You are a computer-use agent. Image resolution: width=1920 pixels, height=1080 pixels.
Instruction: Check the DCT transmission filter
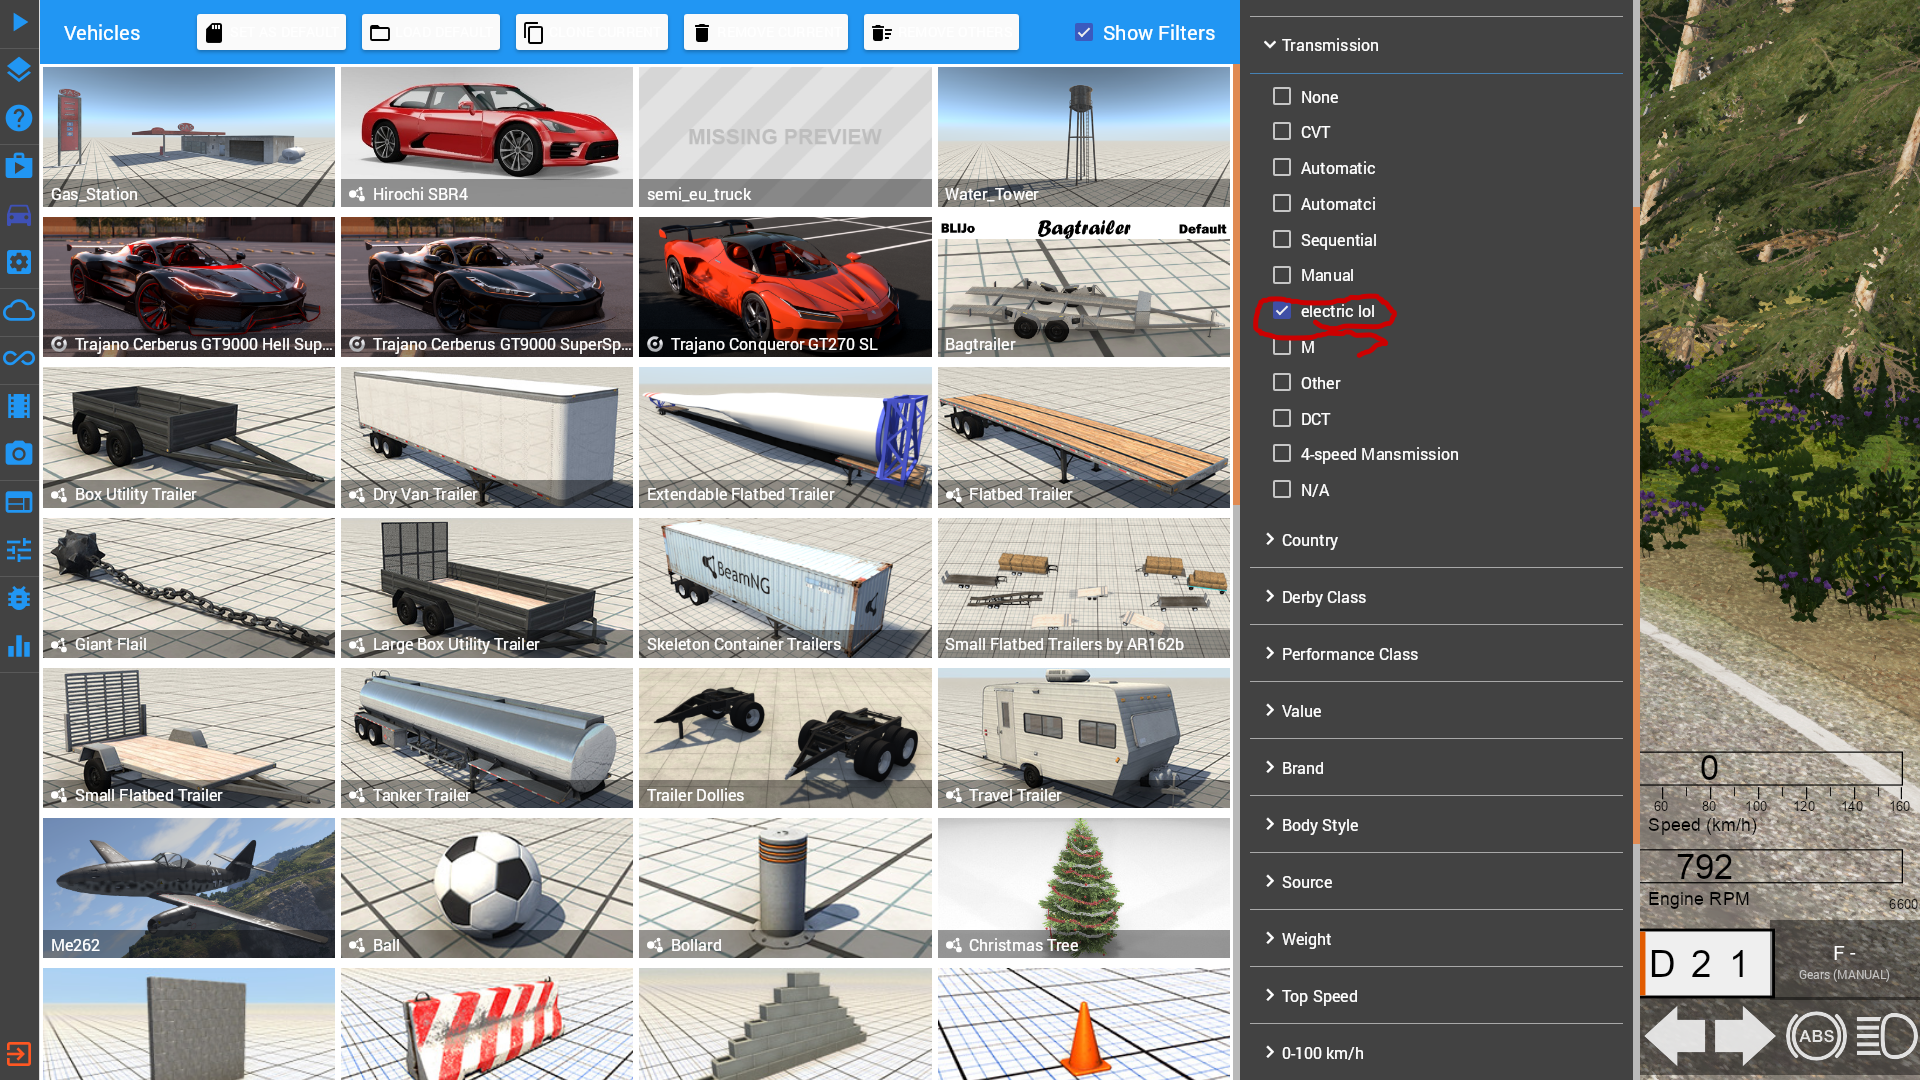click(1282, 419)
